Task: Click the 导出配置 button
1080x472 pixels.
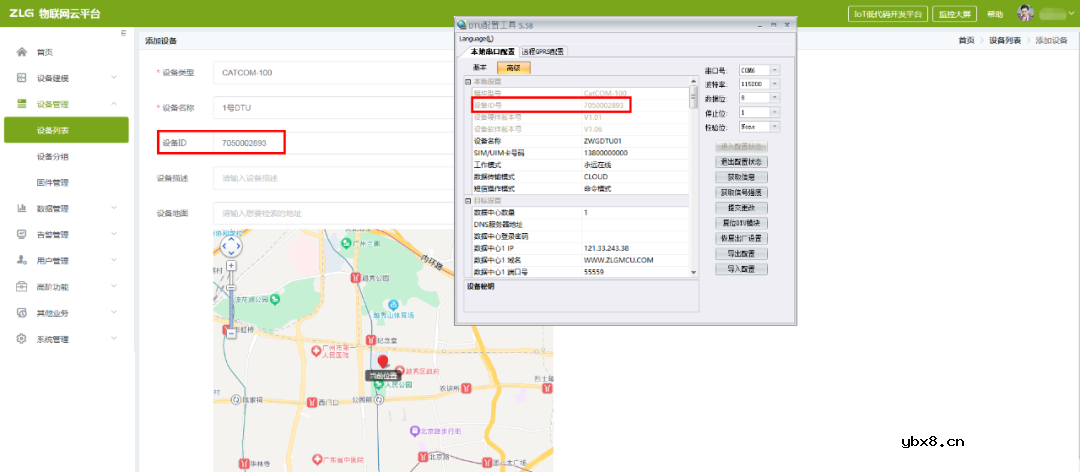Action: point(742,253)
